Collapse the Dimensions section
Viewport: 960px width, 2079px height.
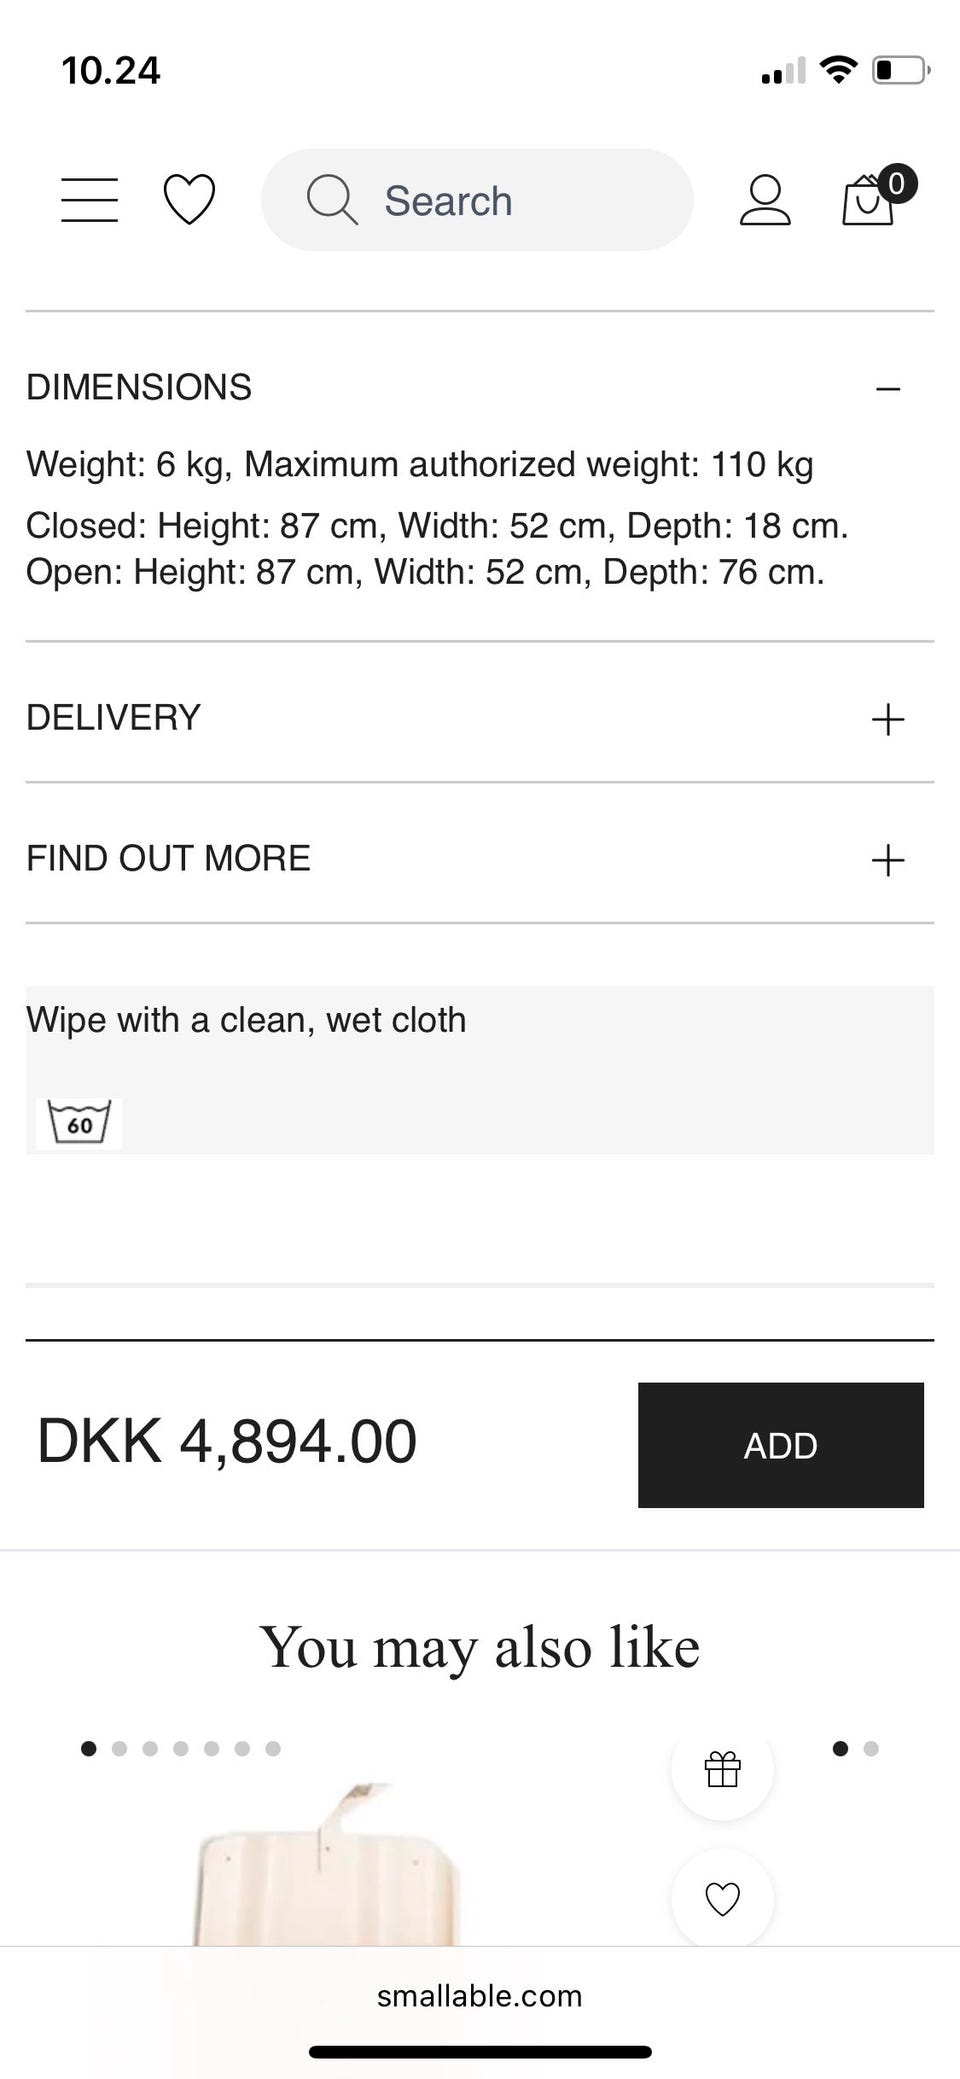point(887,388)
